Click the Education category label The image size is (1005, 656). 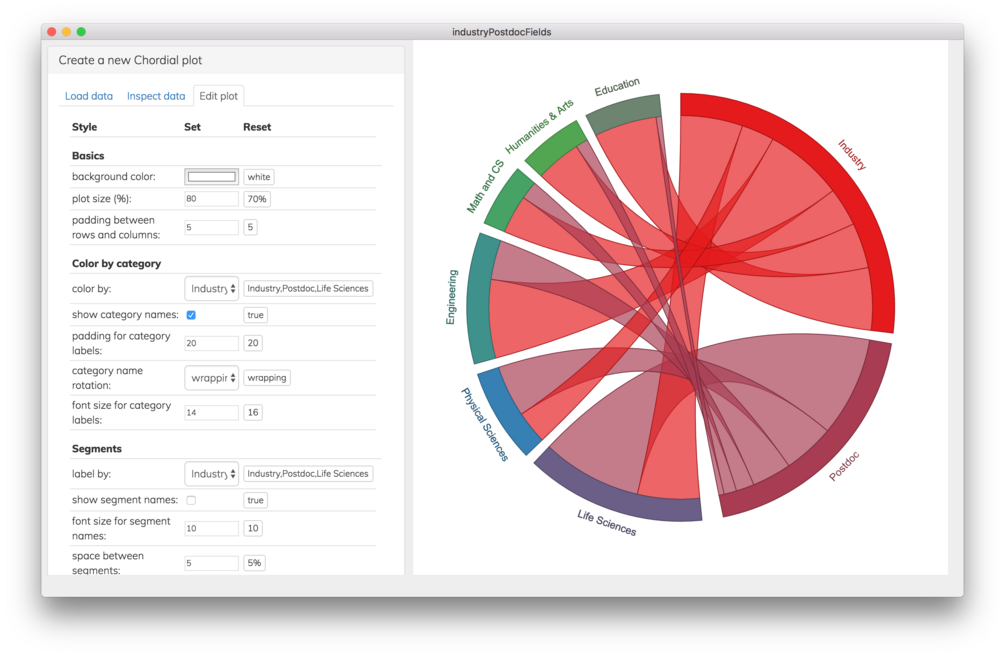pyautogui.click(x=617, y=87)
